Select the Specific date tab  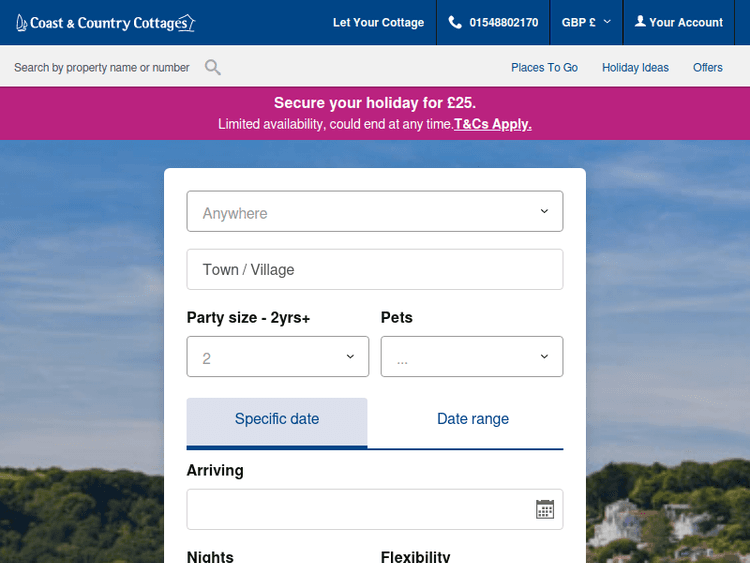(x=277, y=420)
